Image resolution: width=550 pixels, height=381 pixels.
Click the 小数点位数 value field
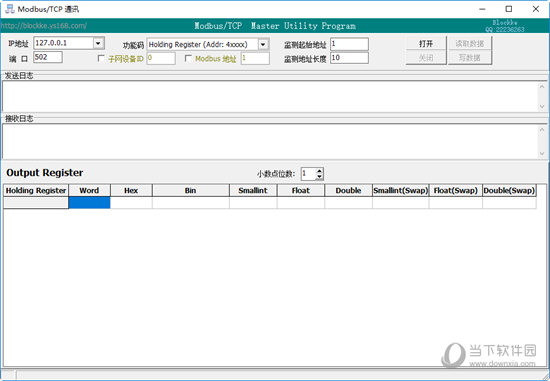pos(309,174)
